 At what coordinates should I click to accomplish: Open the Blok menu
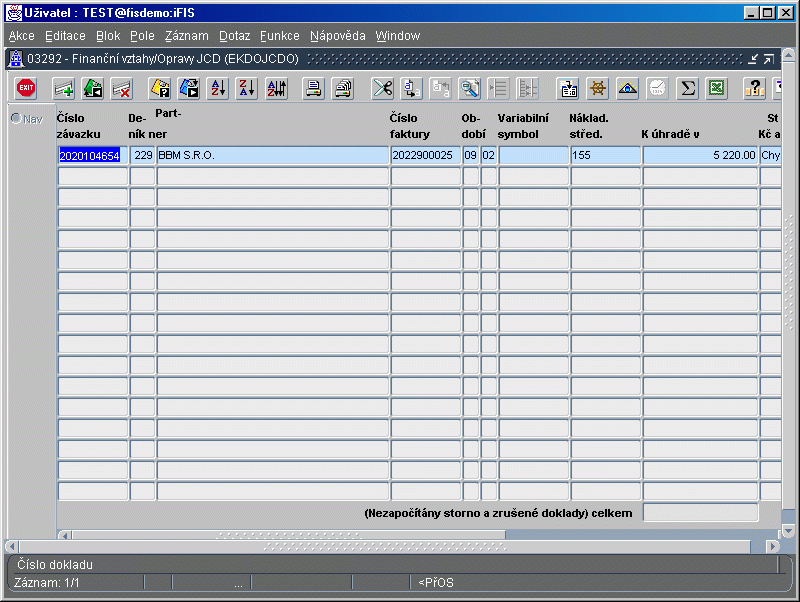click(x=108, y=36)
